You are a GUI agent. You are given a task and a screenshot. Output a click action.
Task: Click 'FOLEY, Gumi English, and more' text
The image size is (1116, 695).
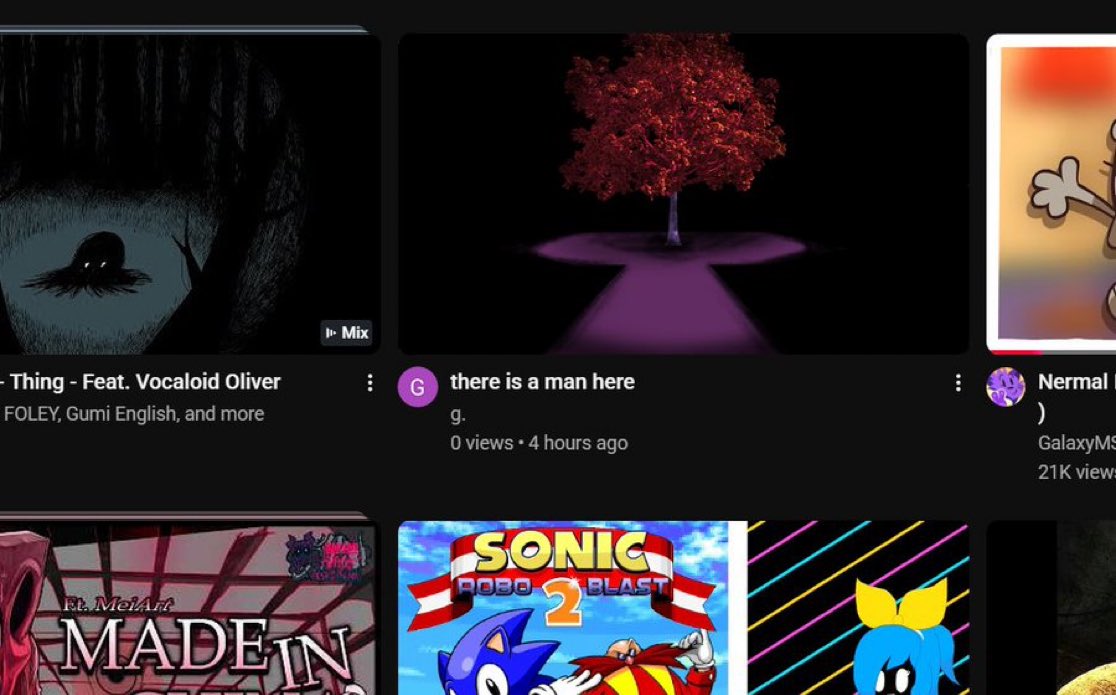(134, 414)
